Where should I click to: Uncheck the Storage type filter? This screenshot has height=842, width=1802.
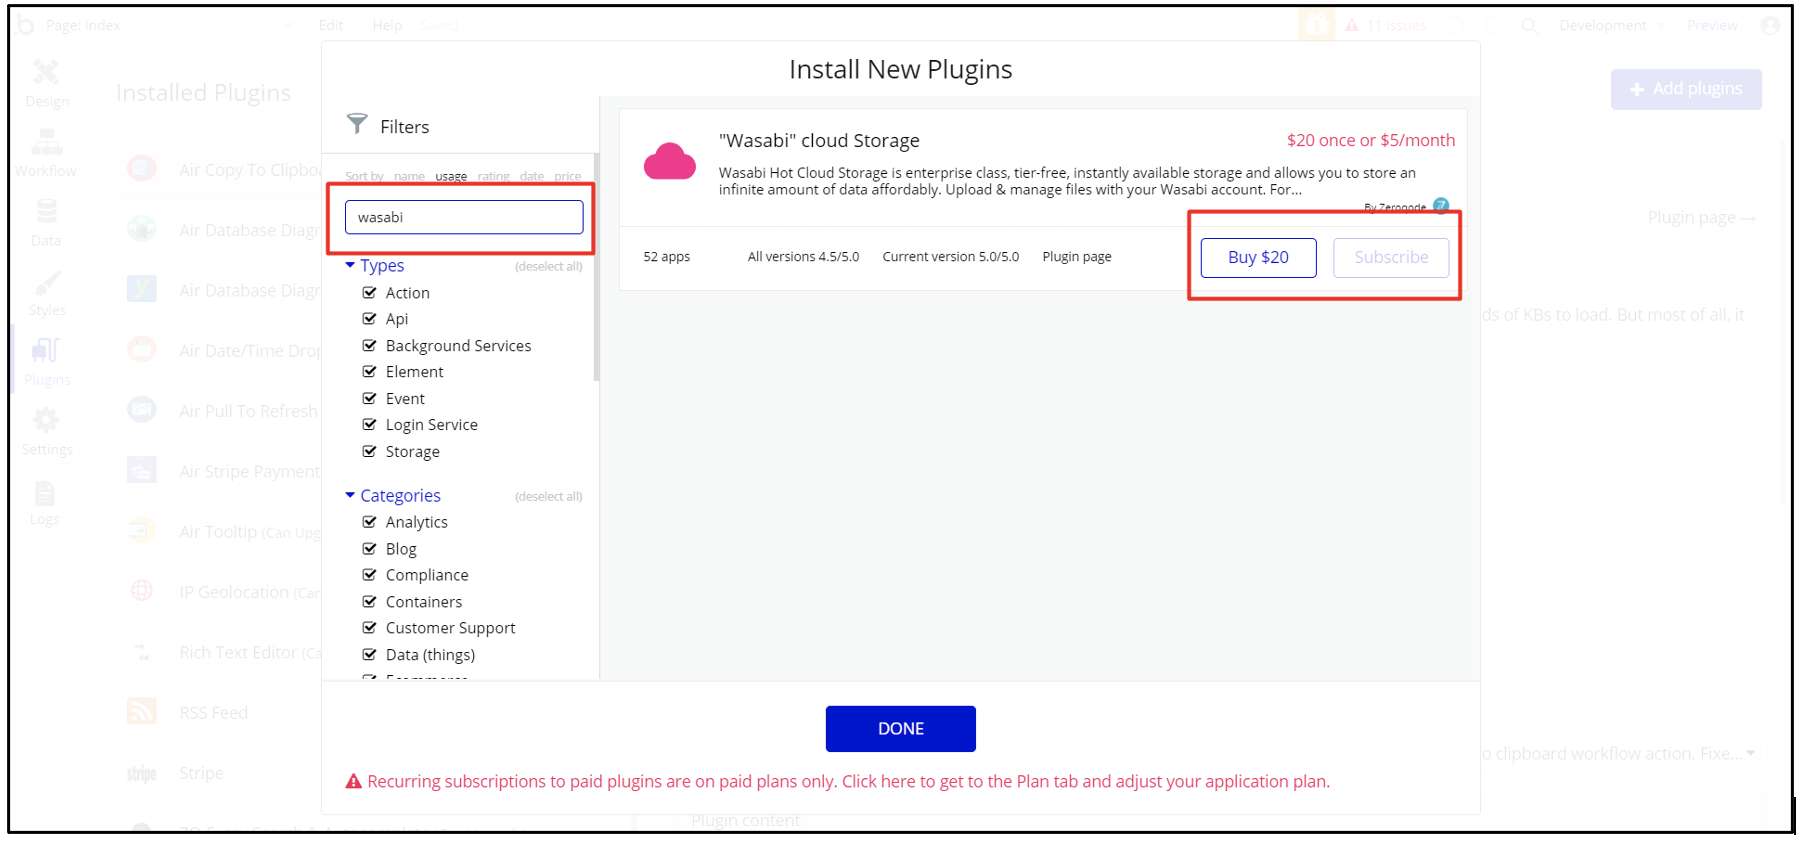[x=369, y=451]
